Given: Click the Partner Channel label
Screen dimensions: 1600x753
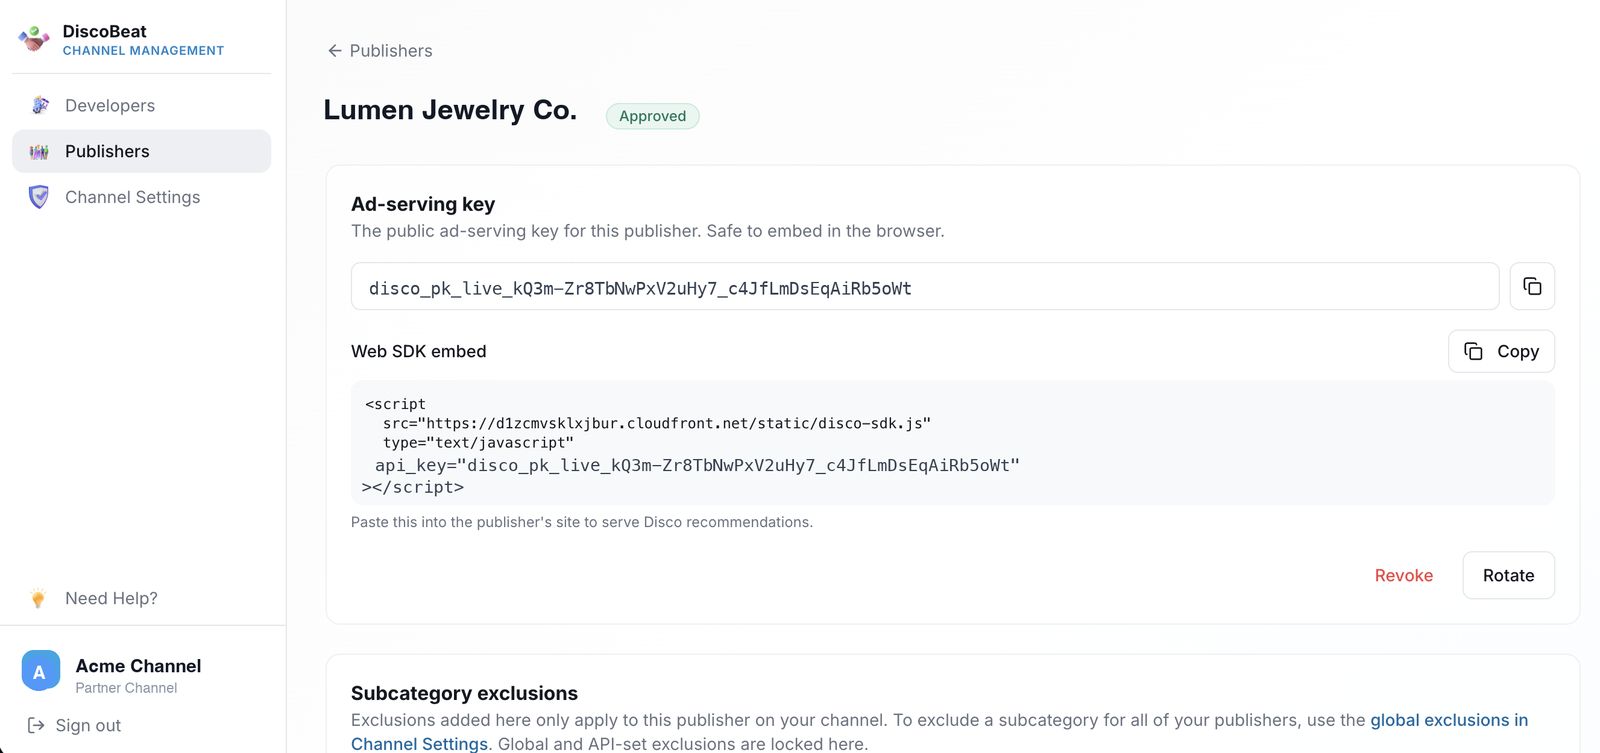Looking at the screenshot, I should 126,688.
